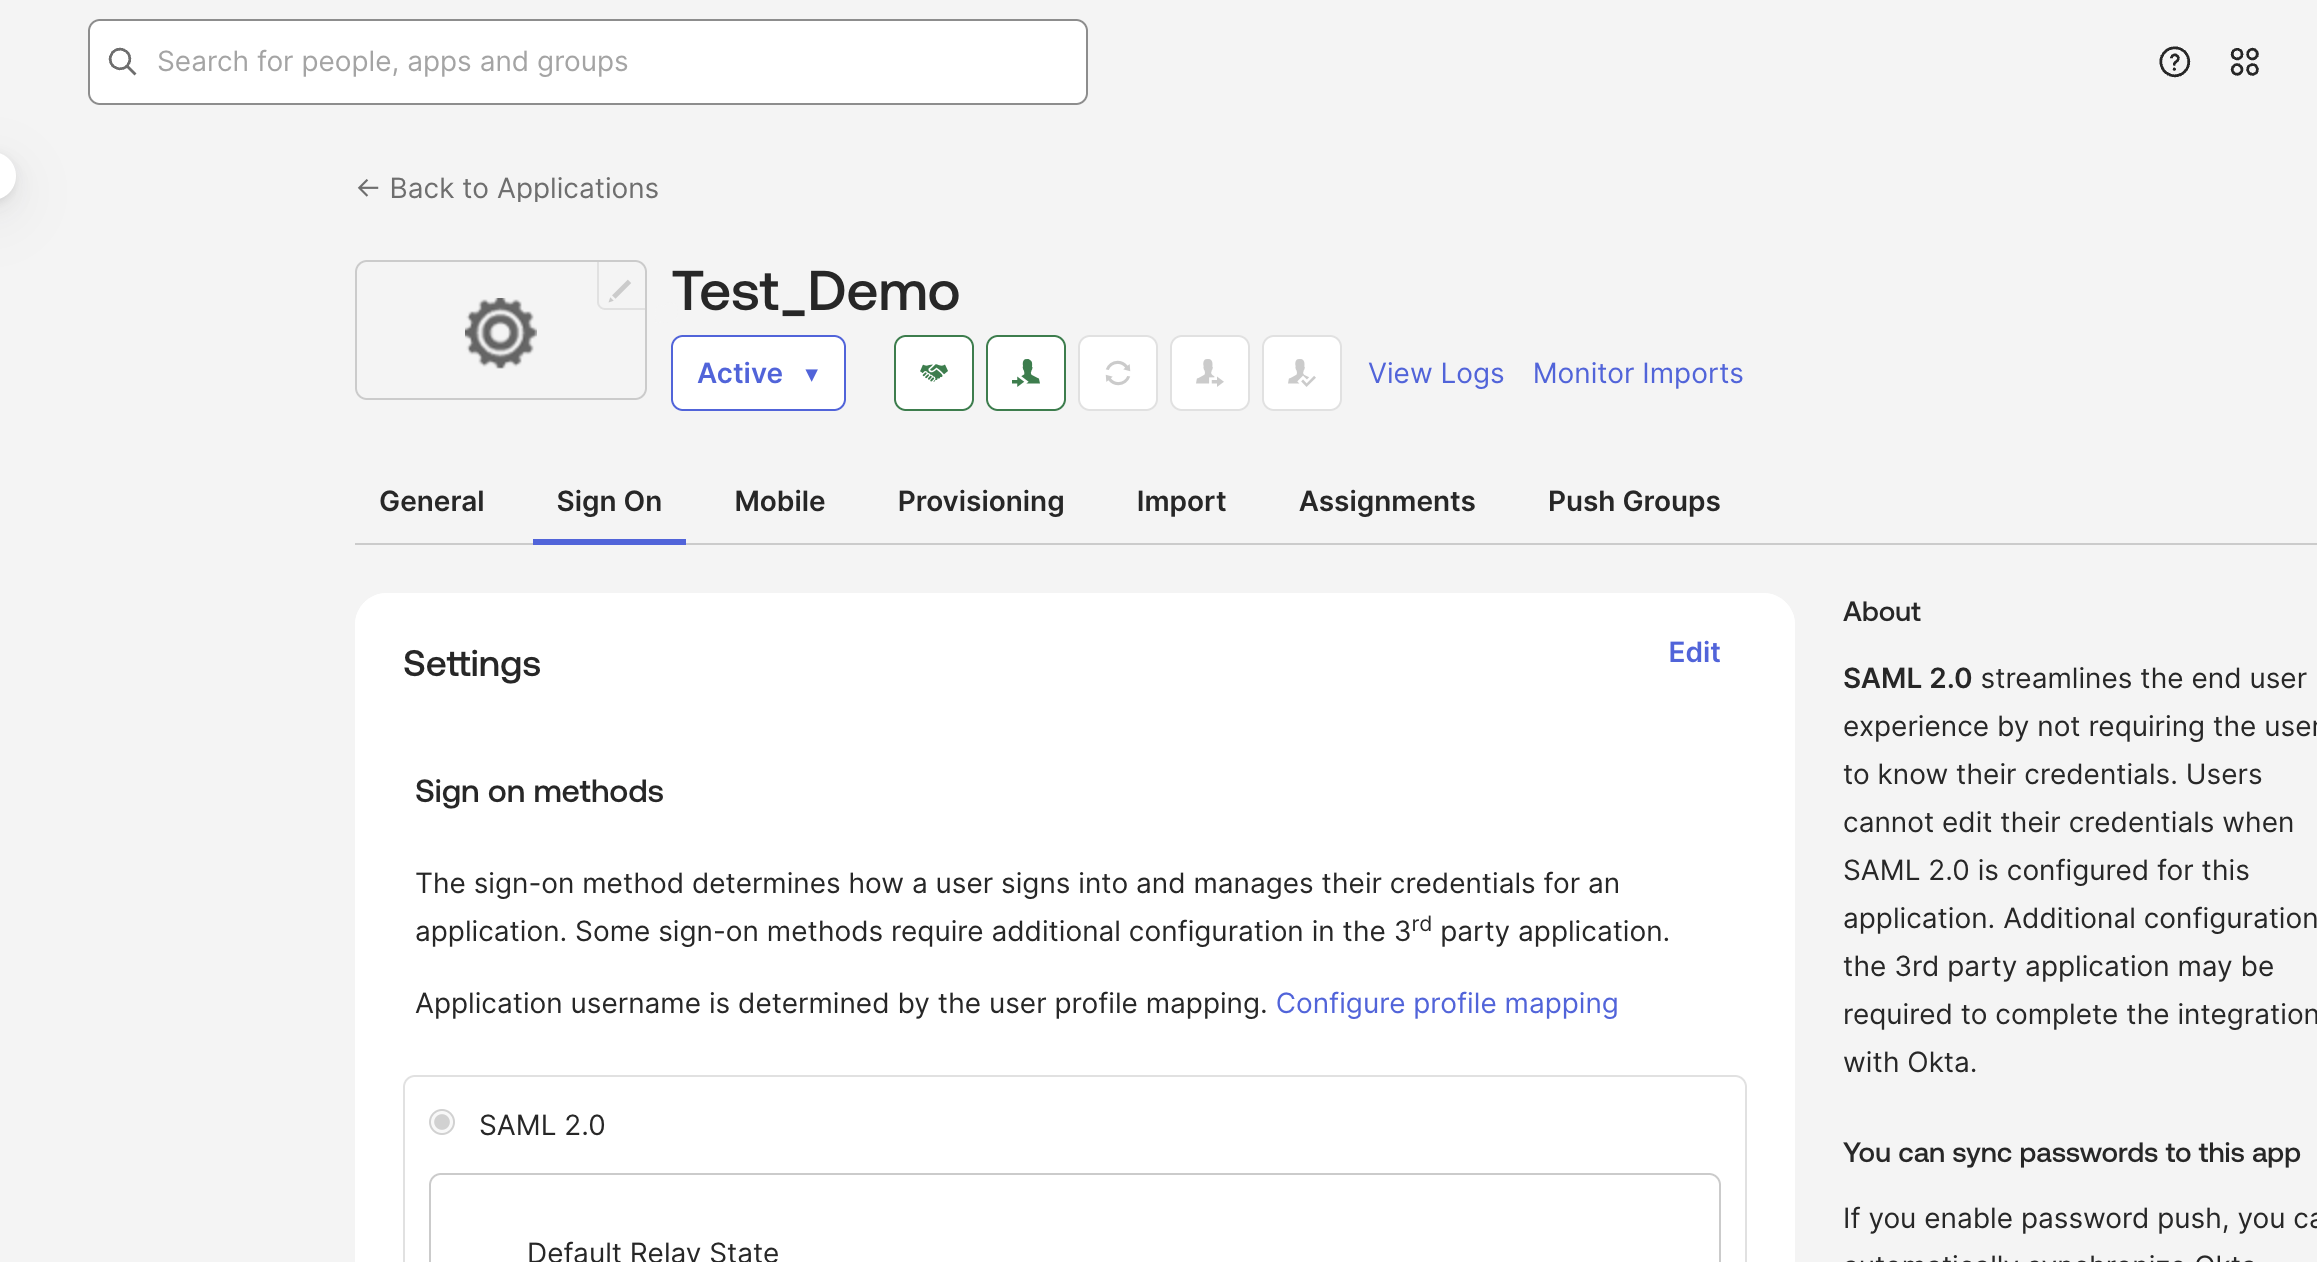Open the Monitor Imports link
Image resolution: width=2317 pixels, height=1262 pixels.
click(x=1637, y=373)
